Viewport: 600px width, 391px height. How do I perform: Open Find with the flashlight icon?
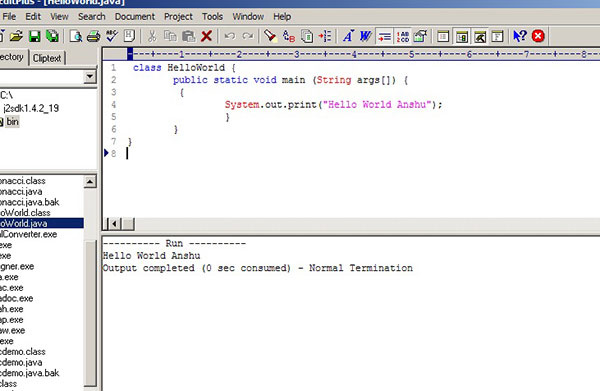pyautogui.click(x=270, y=36)
